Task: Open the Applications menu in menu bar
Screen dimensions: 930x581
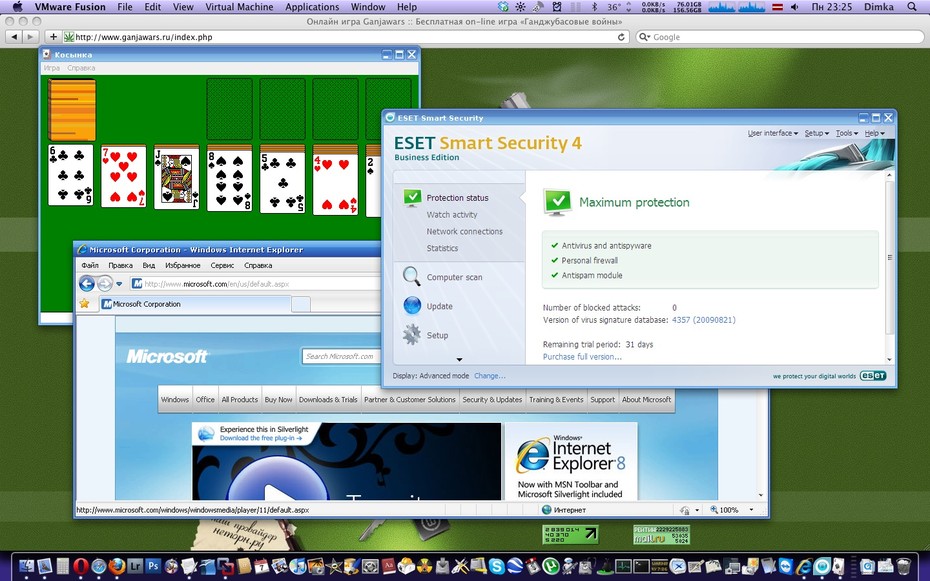Action: pos(312,7)
